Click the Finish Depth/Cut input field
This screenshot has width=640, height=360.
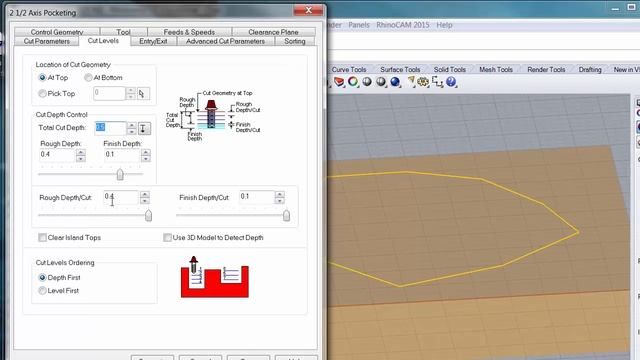tap(257, 198)
